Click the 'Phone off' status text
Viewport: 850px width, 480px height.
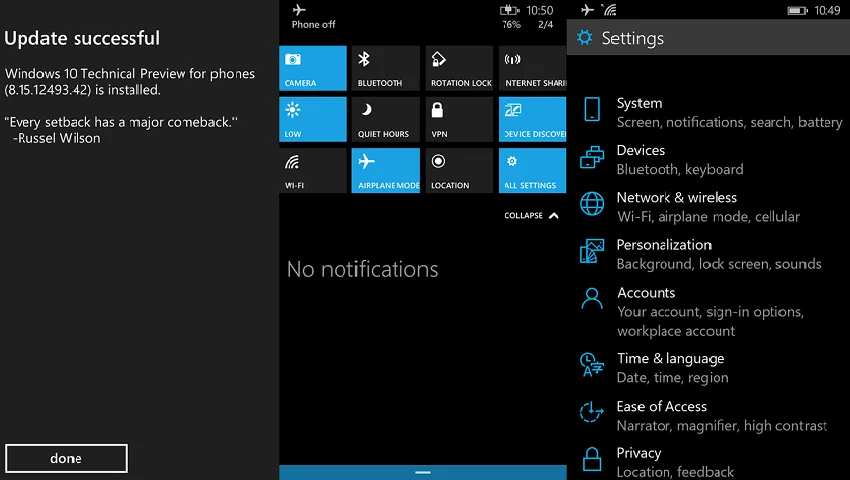pyautogui.click(x=313, y=24)
